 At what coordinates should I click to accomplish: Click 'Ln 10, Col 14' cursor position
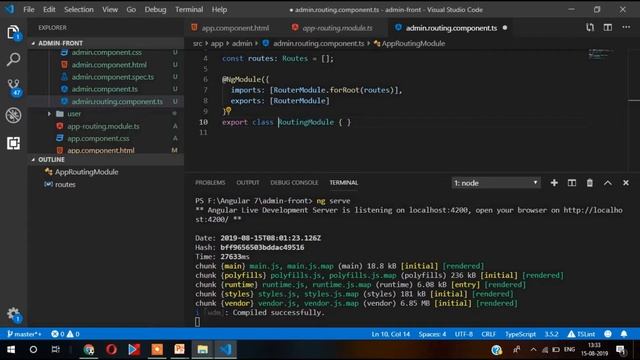click(x=390, y=334)
